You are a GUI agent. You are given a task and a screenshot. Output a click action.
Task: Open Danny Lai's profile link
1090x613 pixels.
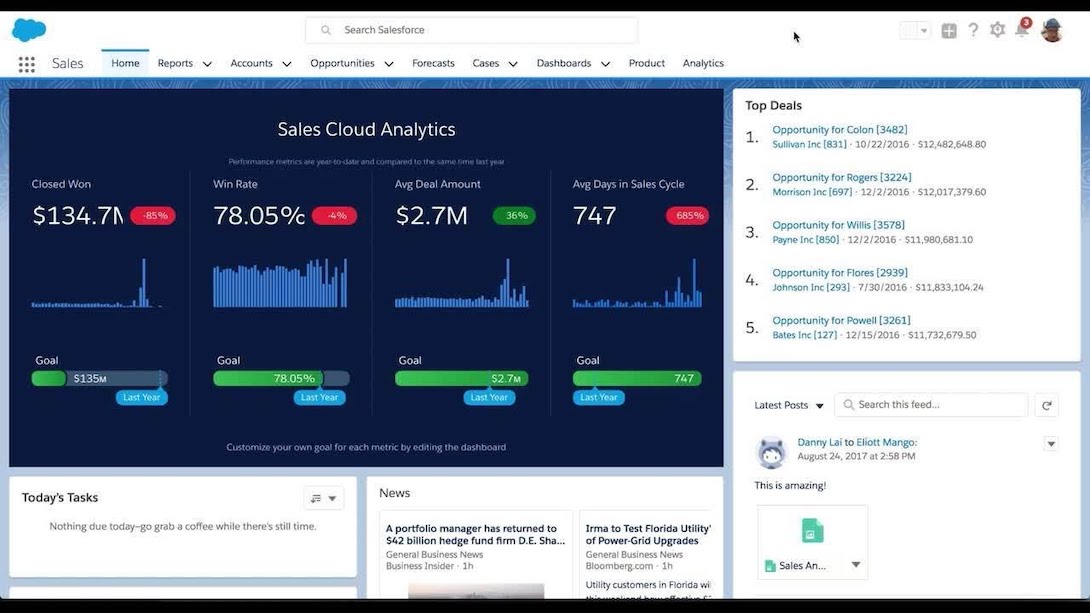819,443
